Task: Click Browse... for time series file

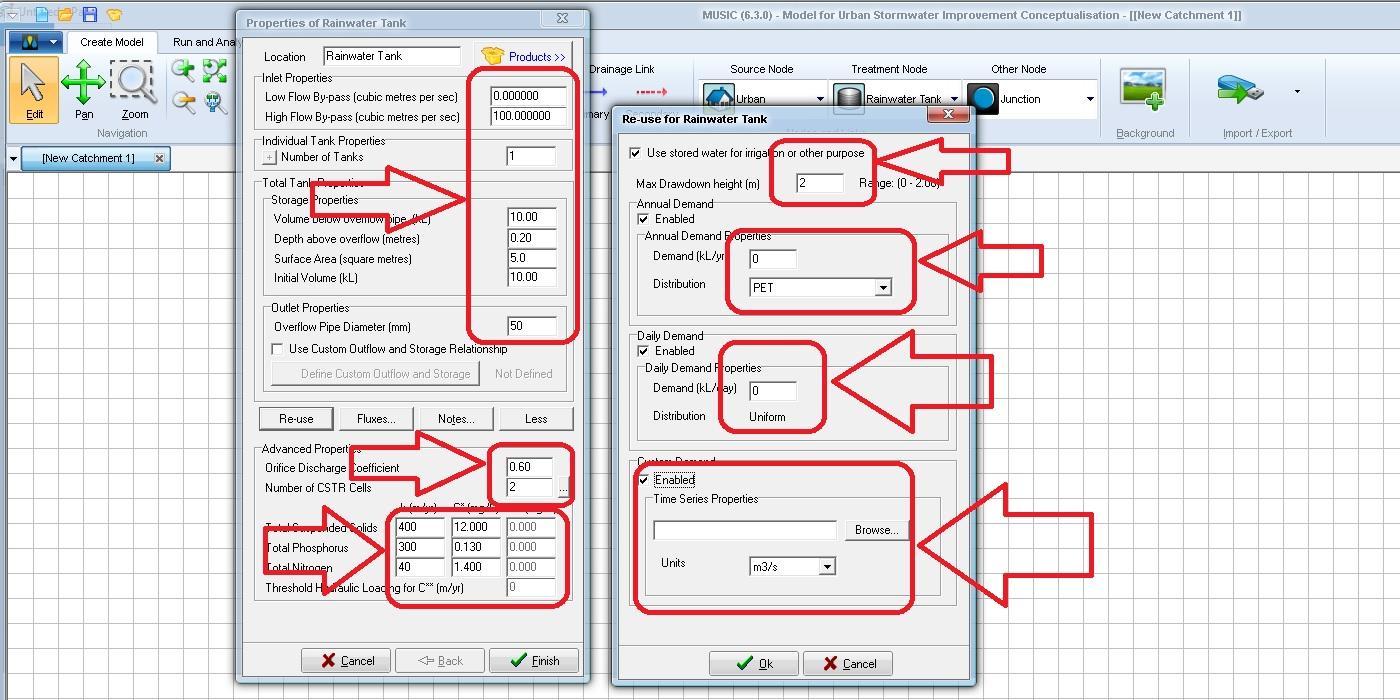Action: [877, 530]
